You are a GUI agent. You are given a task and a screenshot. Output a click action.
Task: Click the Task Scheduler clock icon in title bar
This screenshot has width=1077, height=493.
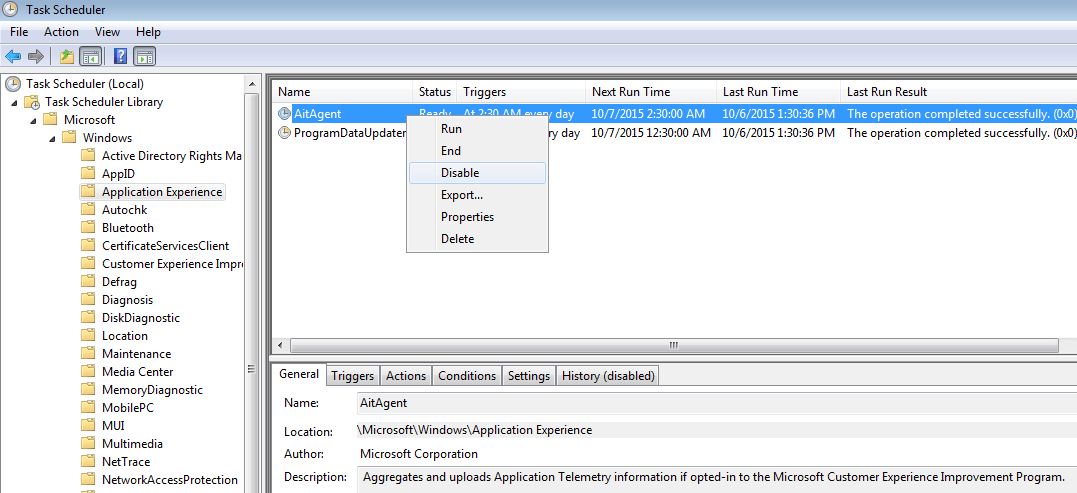10,10
